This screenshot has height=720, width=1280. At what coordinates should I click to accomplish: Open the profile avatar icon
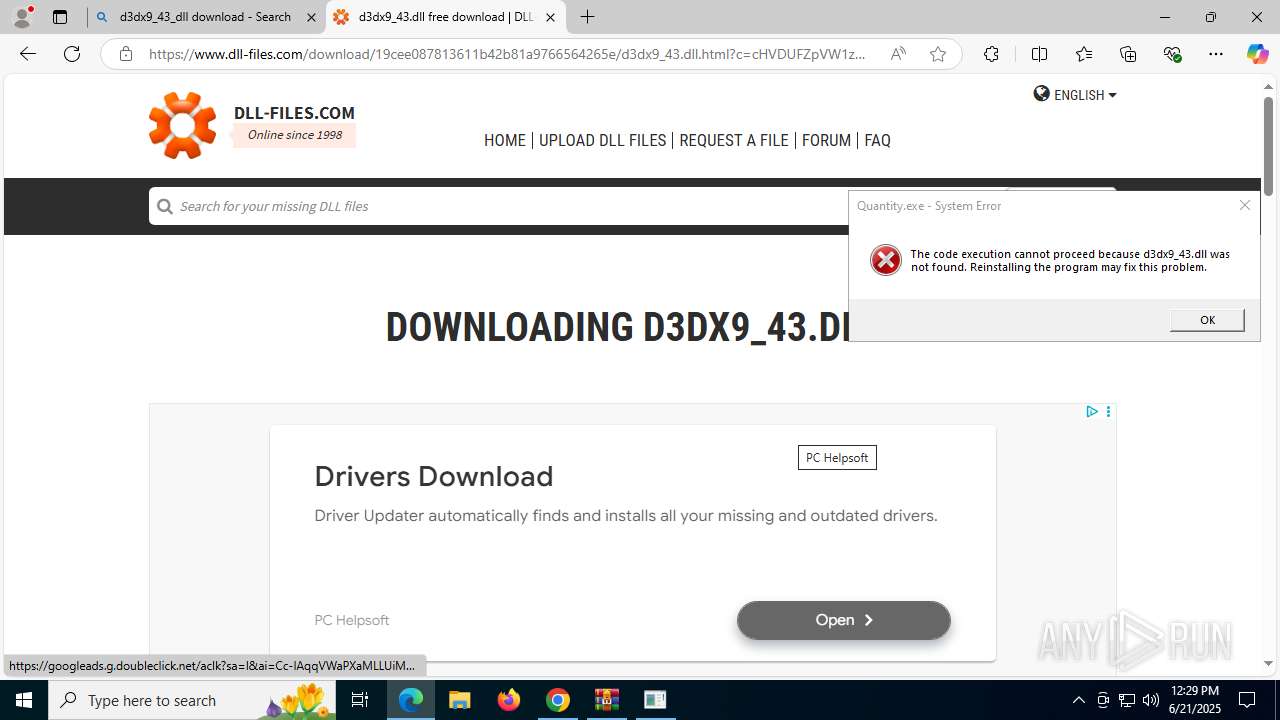click(x=22, y=17)
